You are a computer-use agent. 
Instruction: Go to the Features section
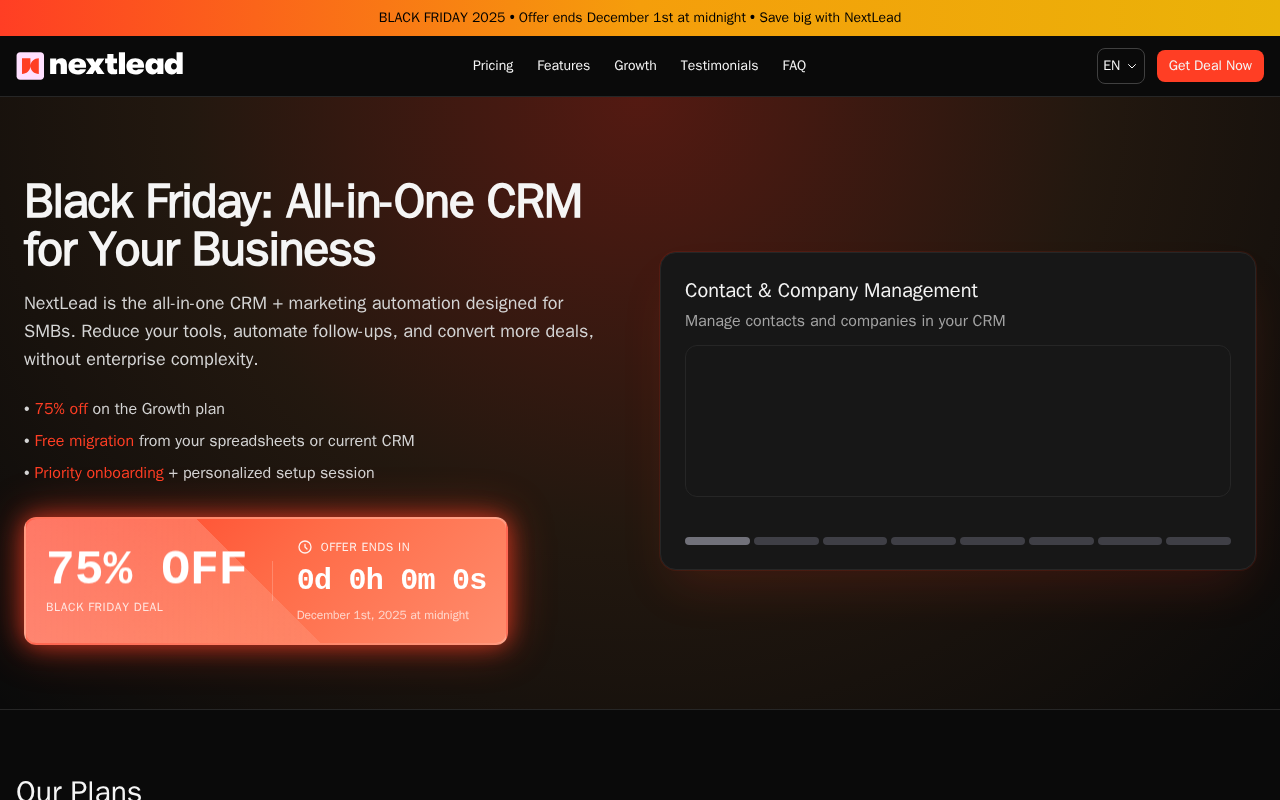point(563,66)
